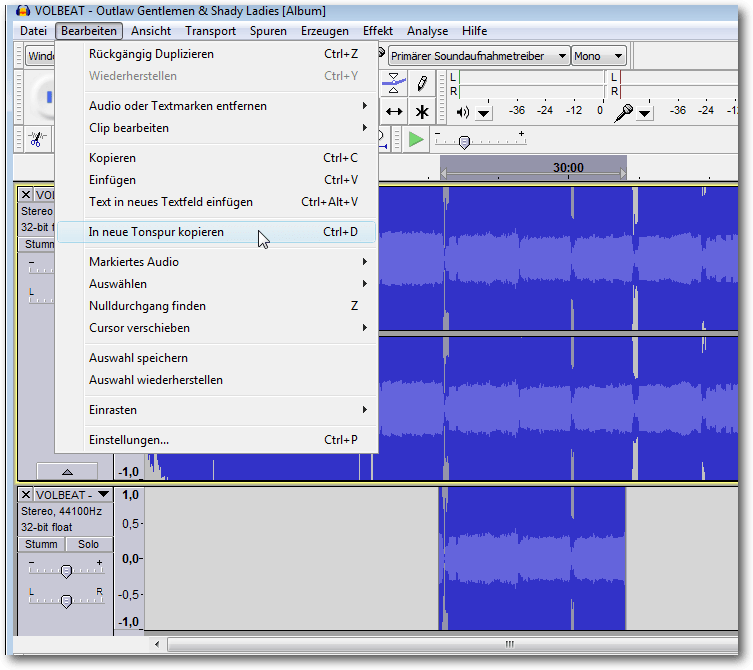Expand Audio oder Textmarken entfernen submenu
Screen dimensions: 753x670
230,106
